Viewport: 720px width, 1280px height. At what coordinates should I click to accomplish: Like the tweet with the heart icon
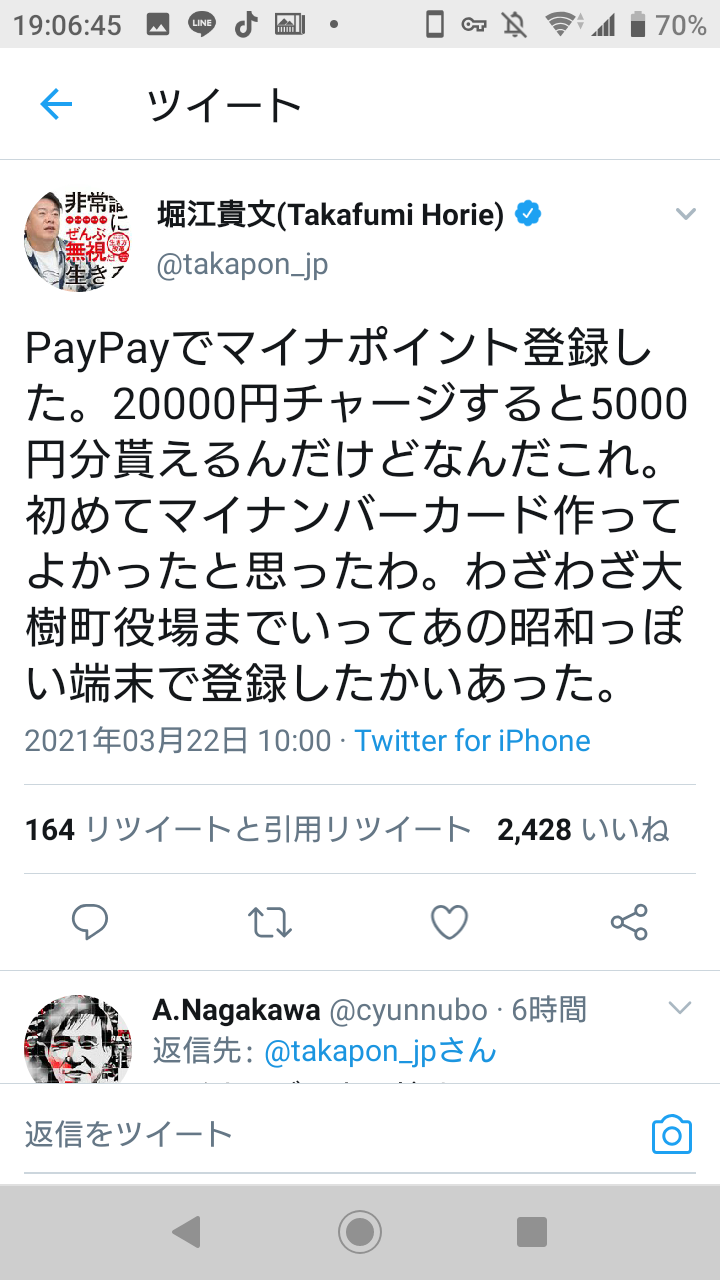(450, 922)
